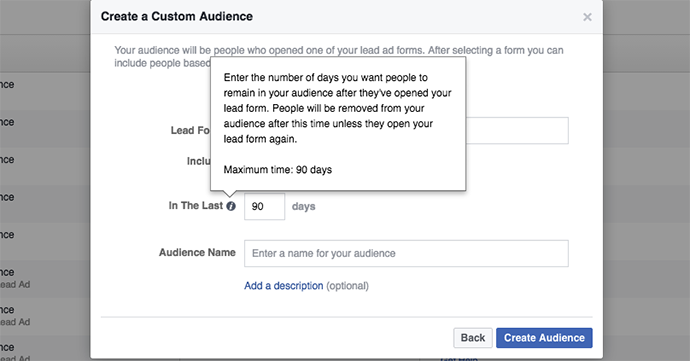Focus the Audience Name input field
Image resolution: width=690 pixels, height=361 pixels.
point(406,253)
